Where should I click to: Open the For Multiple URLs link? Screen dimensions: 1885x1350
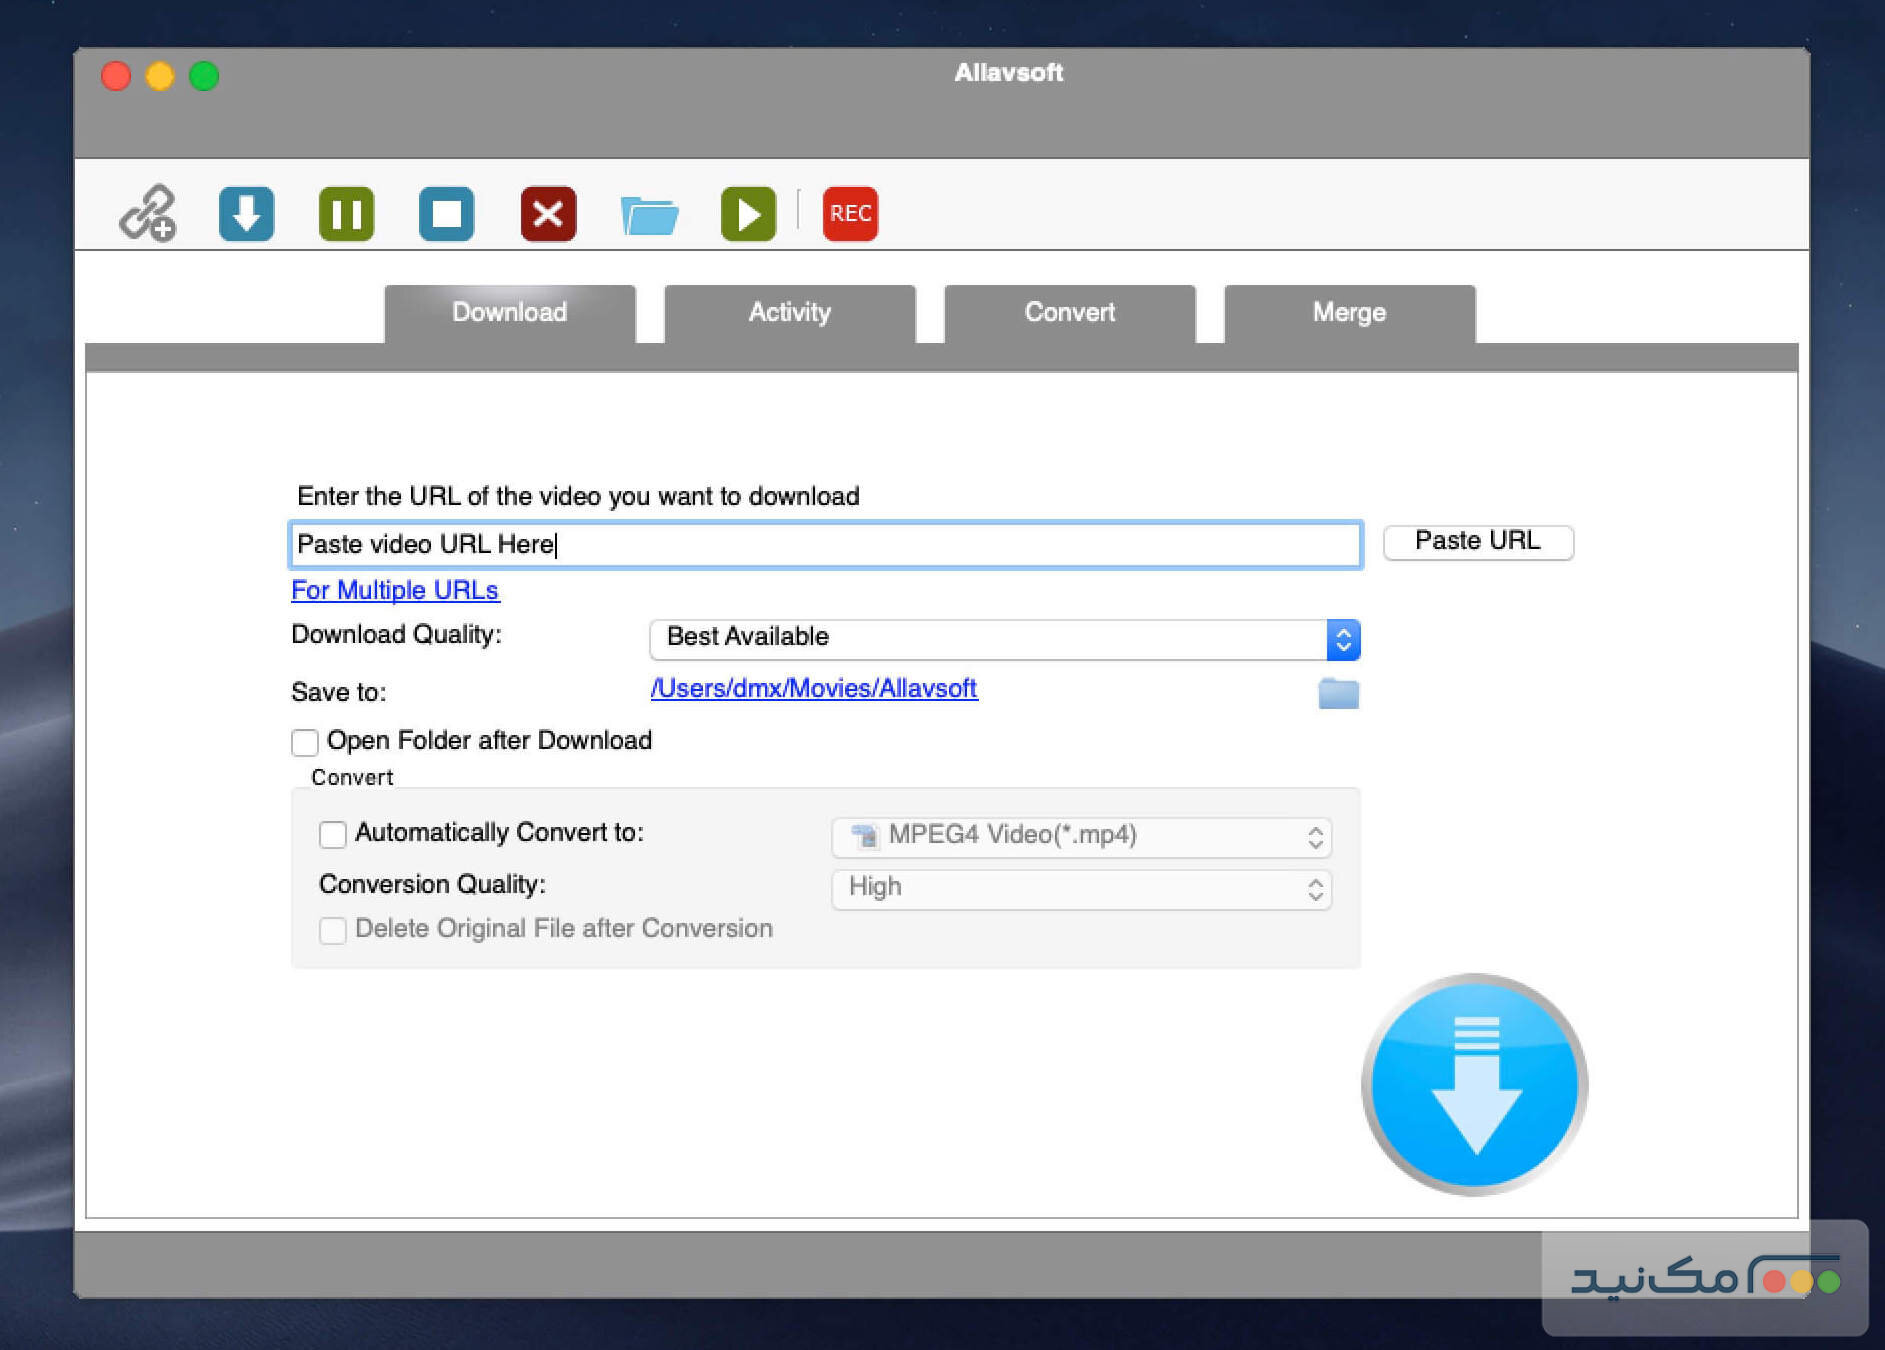click(394, 590)
